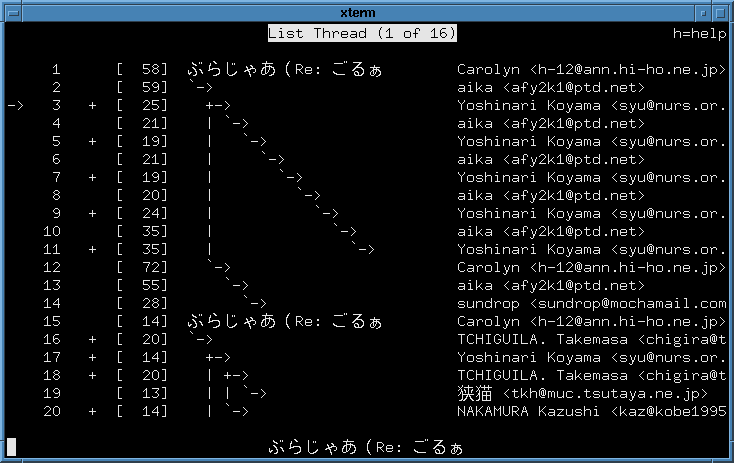
Task: Open message 20 from NAKAMURA Kazushi
Action: coord(591,412)
